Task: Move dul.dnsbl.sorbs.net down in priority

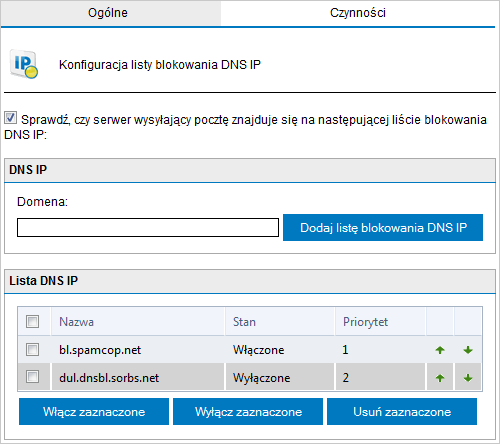Action: 468,378
